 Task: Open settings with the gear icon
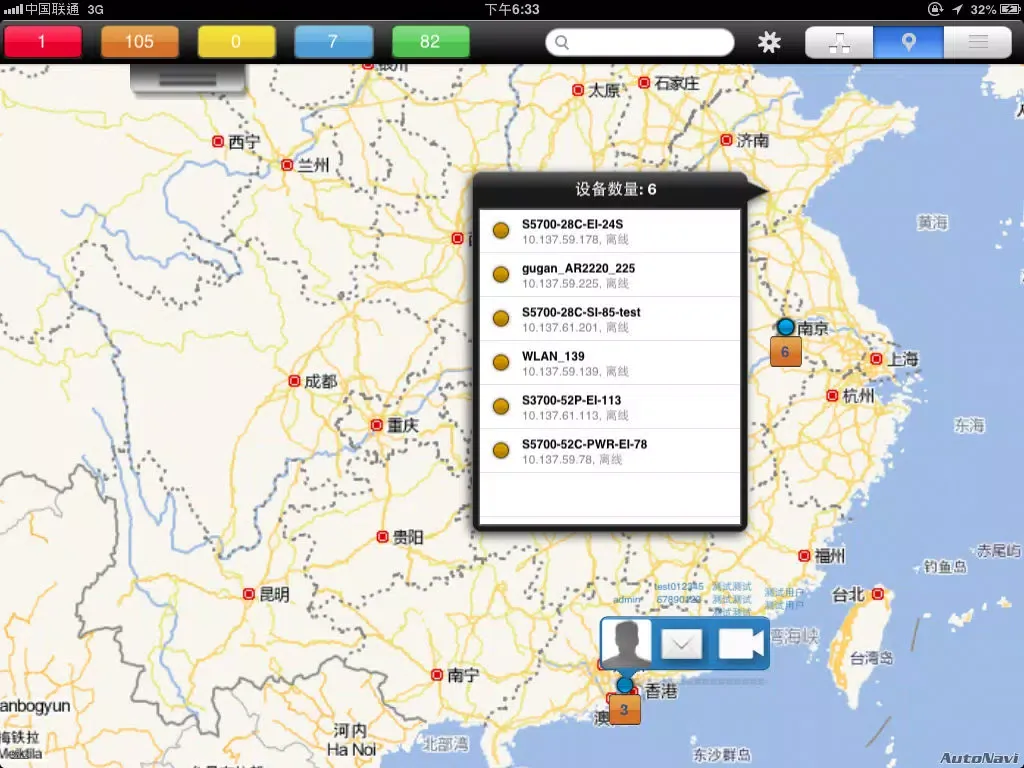click(769, 42)
